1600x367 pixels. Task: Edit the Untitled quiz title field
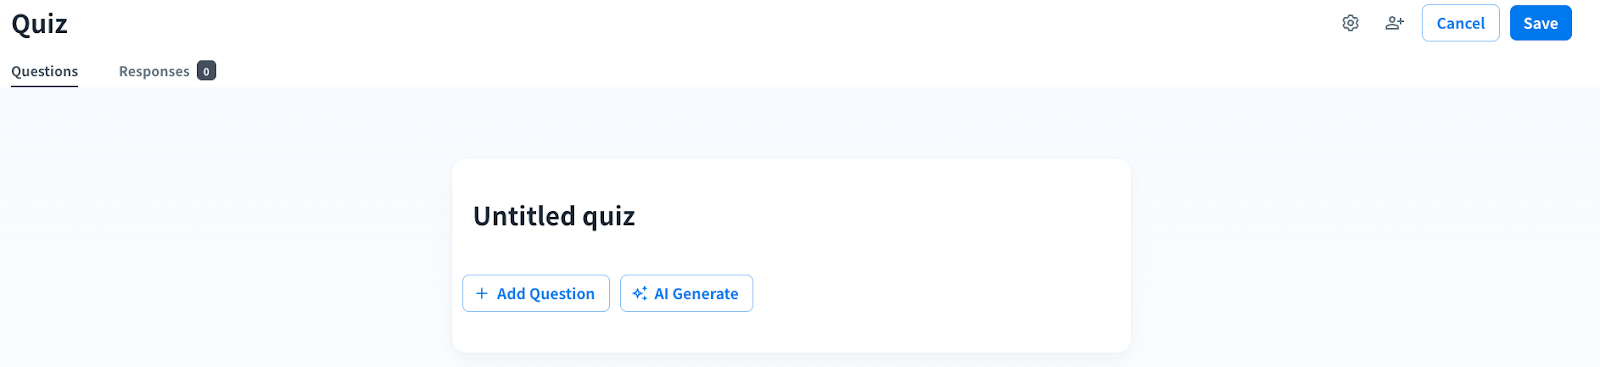[554, 216]
